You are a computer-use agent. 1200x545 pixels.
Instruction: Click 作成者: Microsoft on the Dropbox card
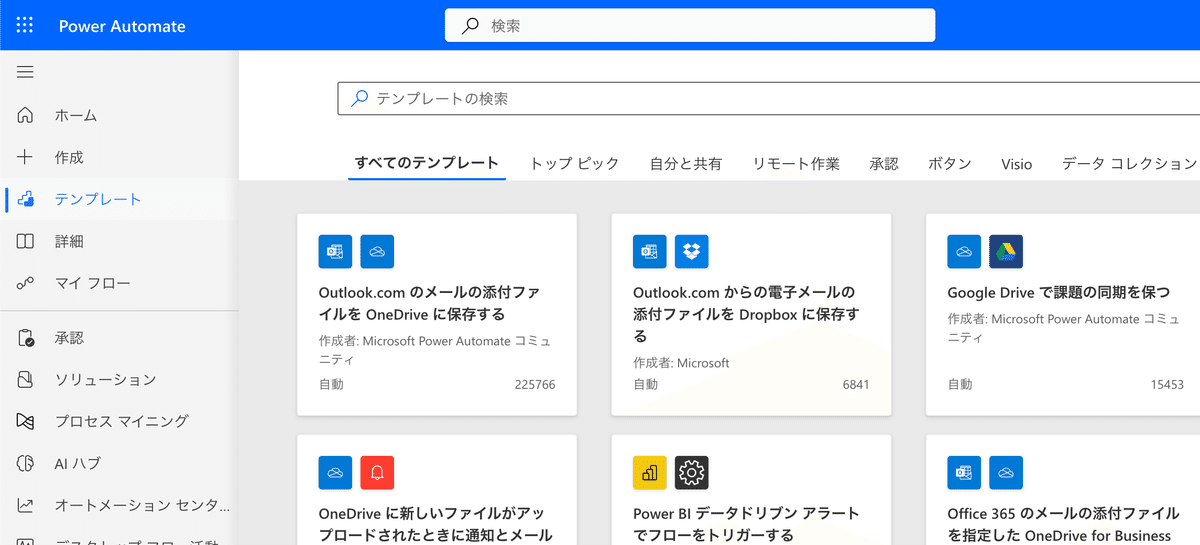pyautogui.click(x=681, y=363)
